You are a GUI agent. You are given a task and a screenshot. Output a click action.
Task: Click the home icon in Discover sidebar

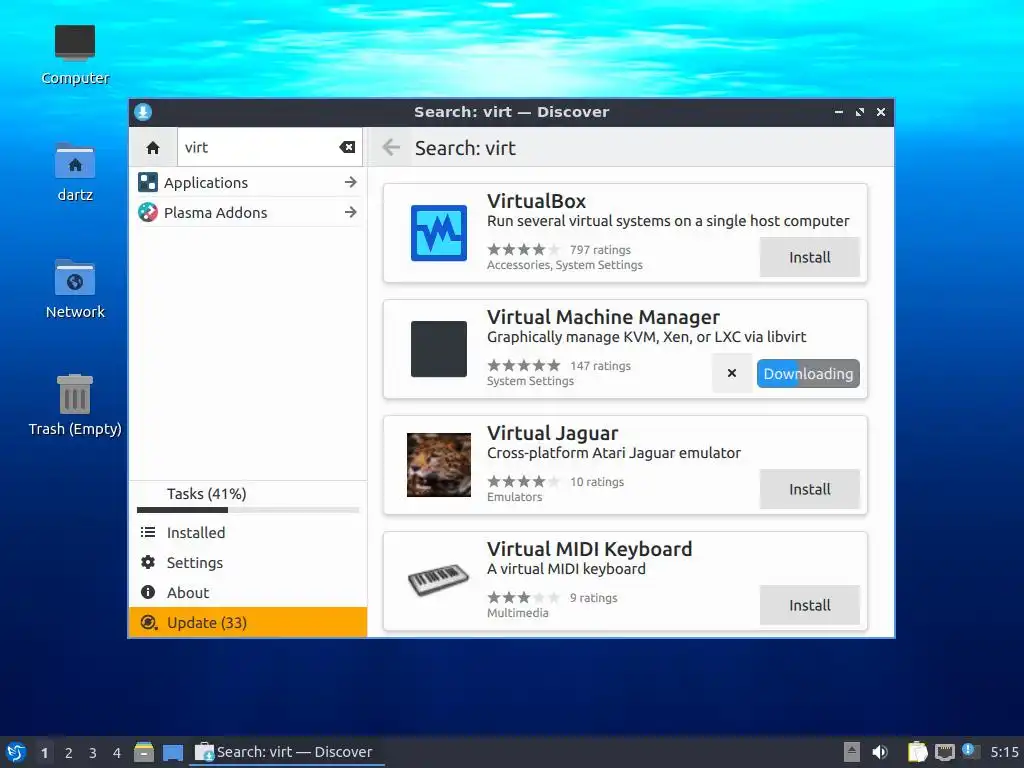click(153, 148)
